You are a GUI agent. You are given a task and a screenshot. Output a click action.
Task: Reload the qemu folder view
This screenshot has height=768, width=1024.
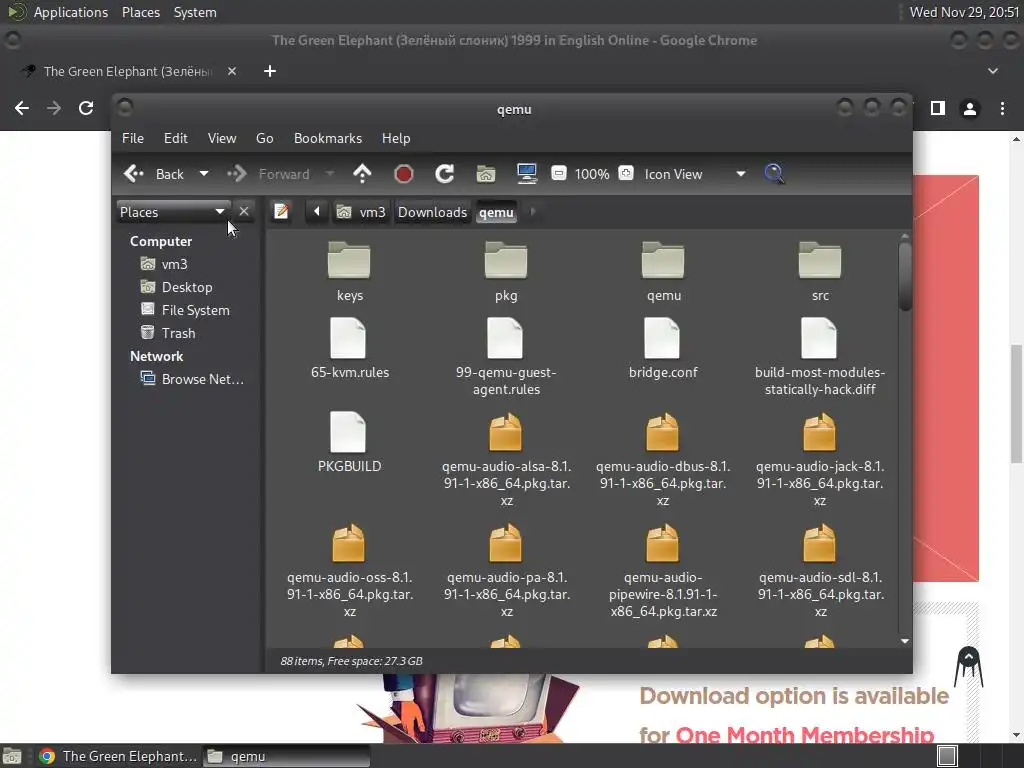445,174
